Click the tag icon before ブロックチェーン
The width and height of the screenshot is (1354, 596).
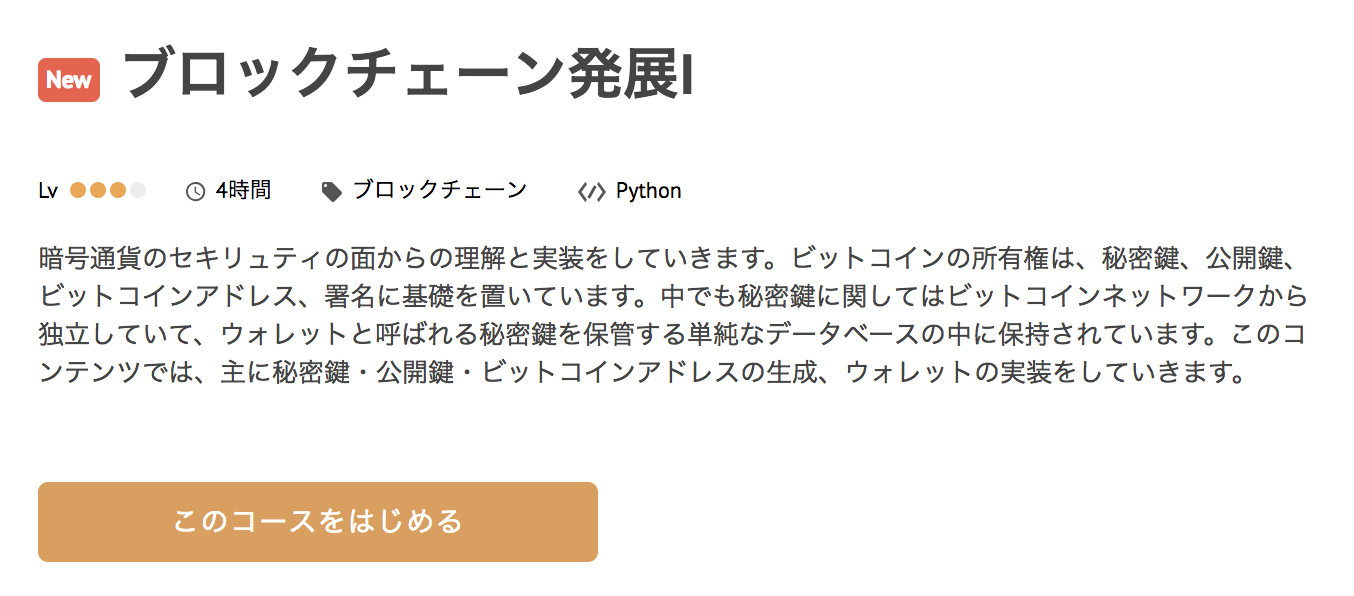click(x=331, y=191)
